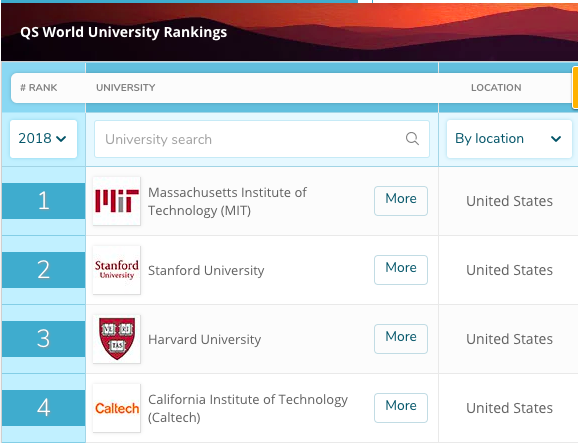
Task: Expand the By location dropdown
Action: 509,139
